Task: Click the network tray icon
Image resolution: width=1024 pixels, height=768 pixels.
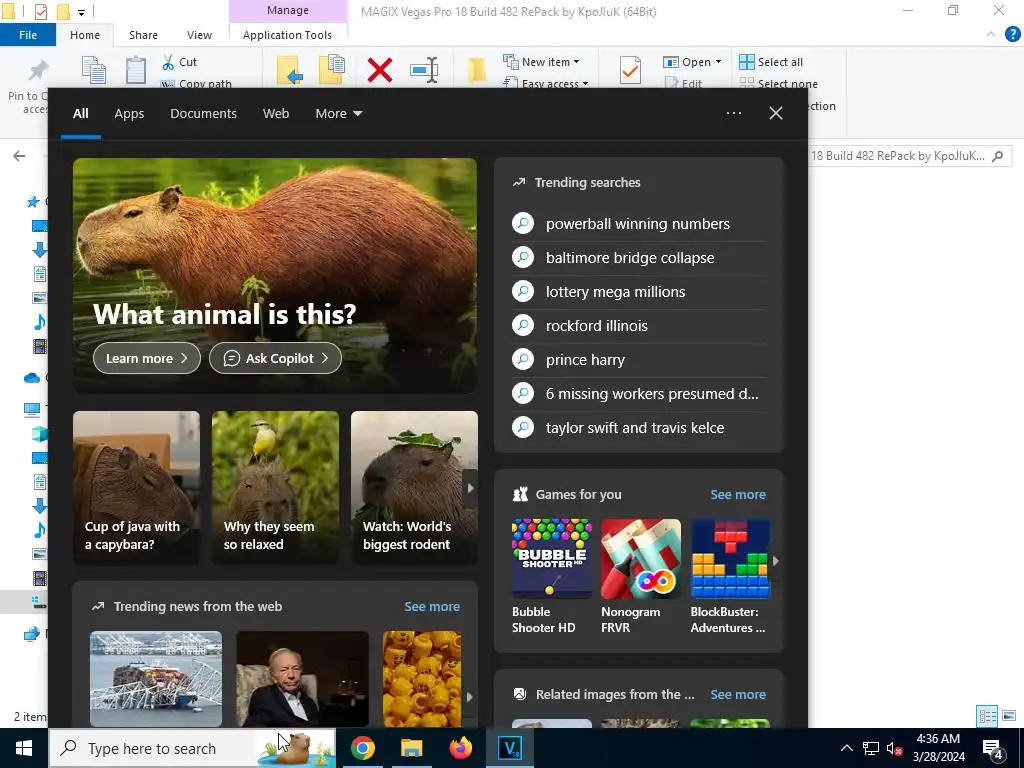Action: (870, 748)
